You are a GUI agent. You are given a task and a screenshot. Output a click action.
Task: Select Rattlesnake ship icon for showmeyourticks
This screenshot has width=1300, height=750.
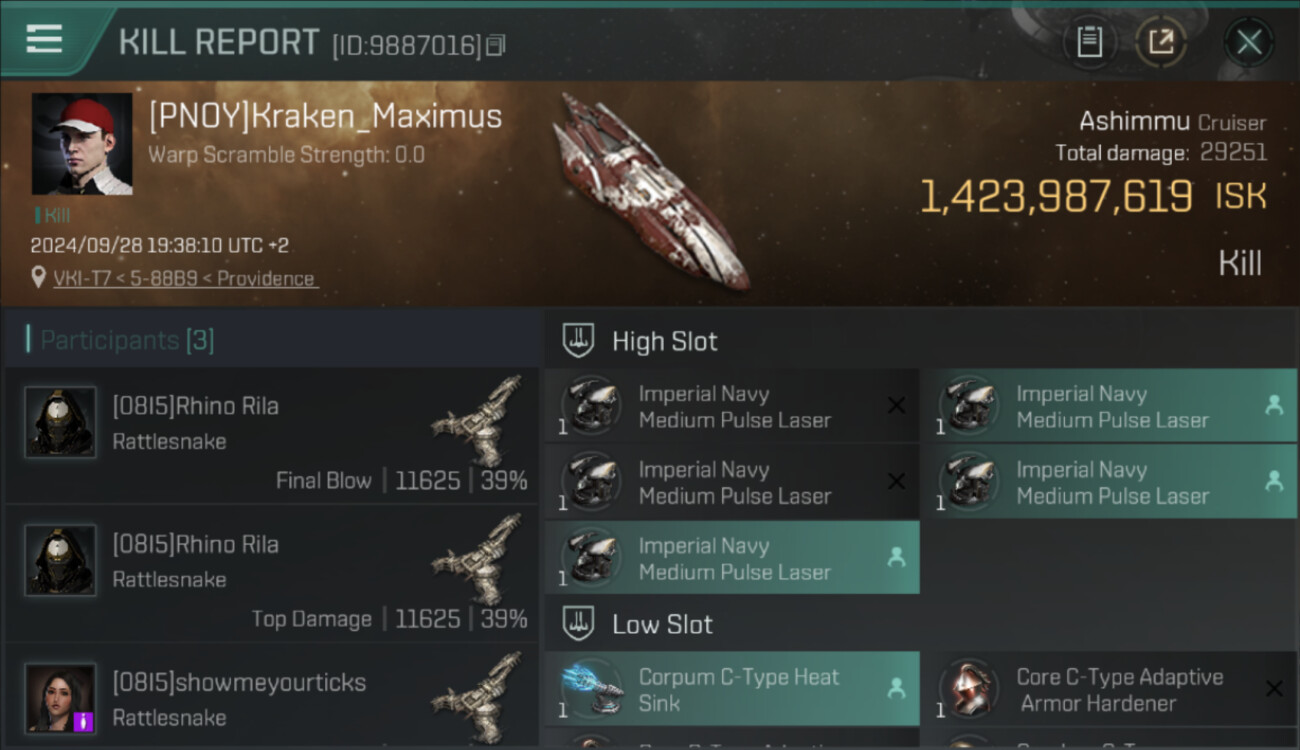[x=479, y=693]
